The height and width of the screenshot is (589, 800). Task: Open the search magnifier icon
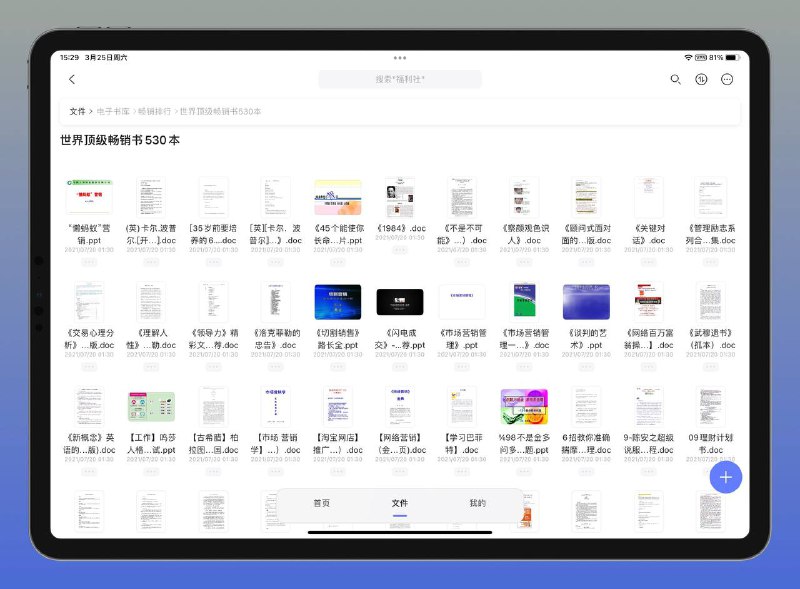click(x=676, y=80)
